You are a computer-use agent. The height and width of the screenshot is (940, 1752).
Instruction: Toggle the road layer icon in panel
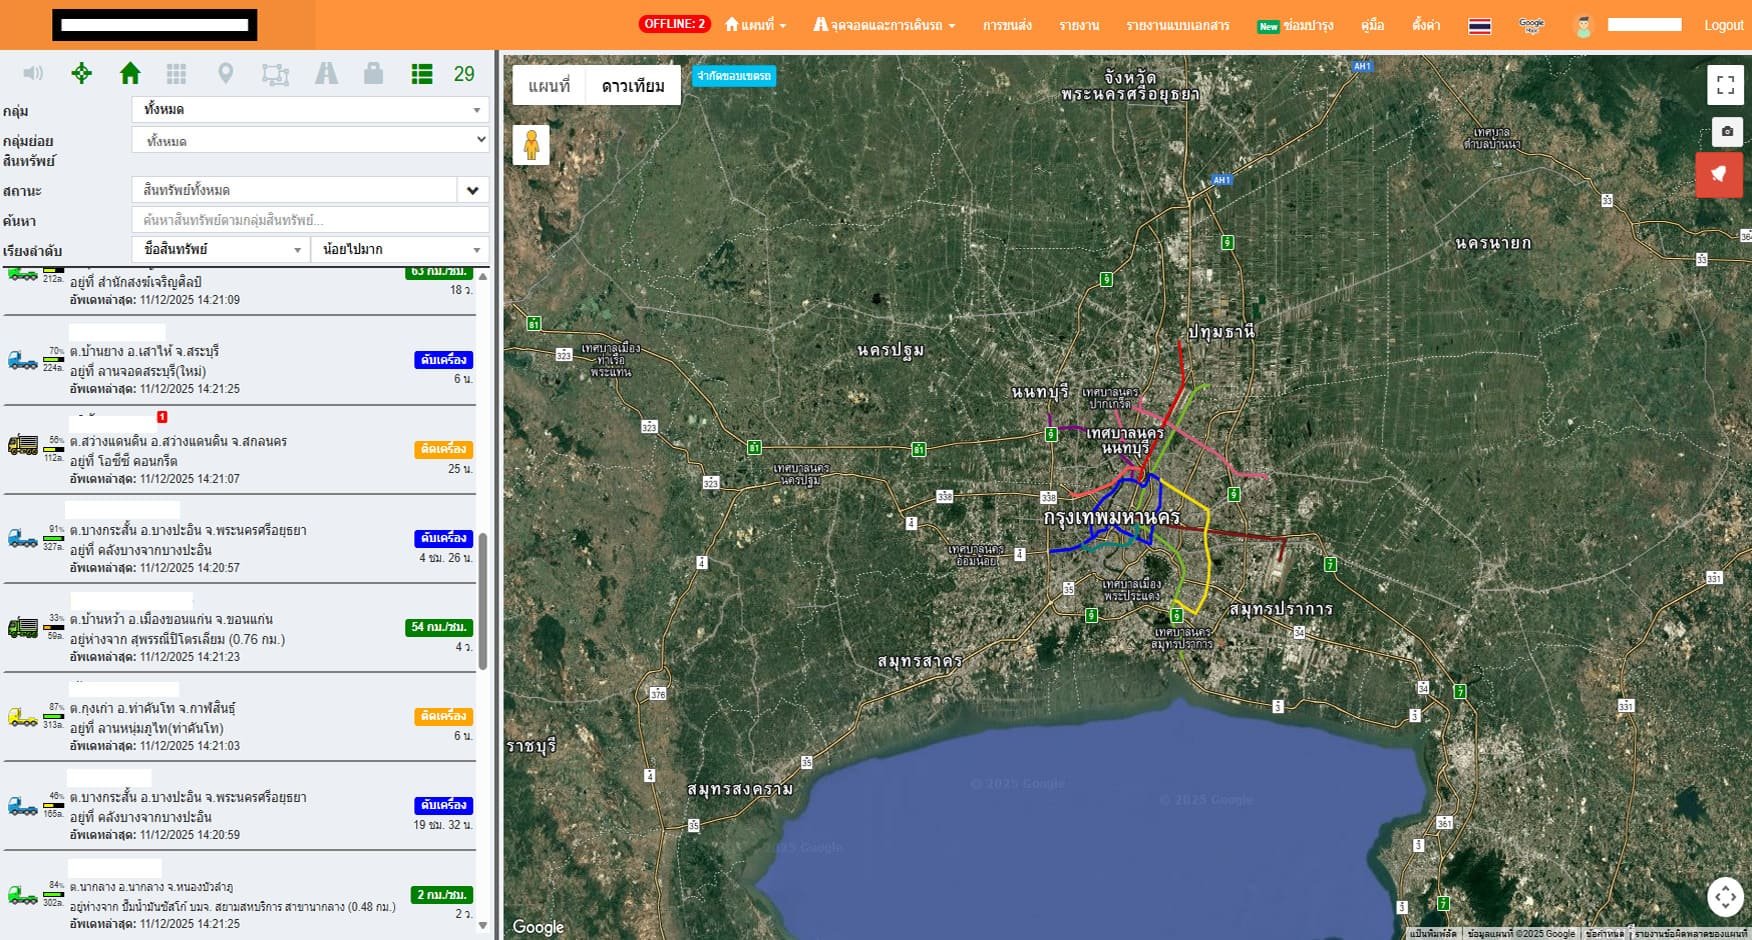[326, 73]
